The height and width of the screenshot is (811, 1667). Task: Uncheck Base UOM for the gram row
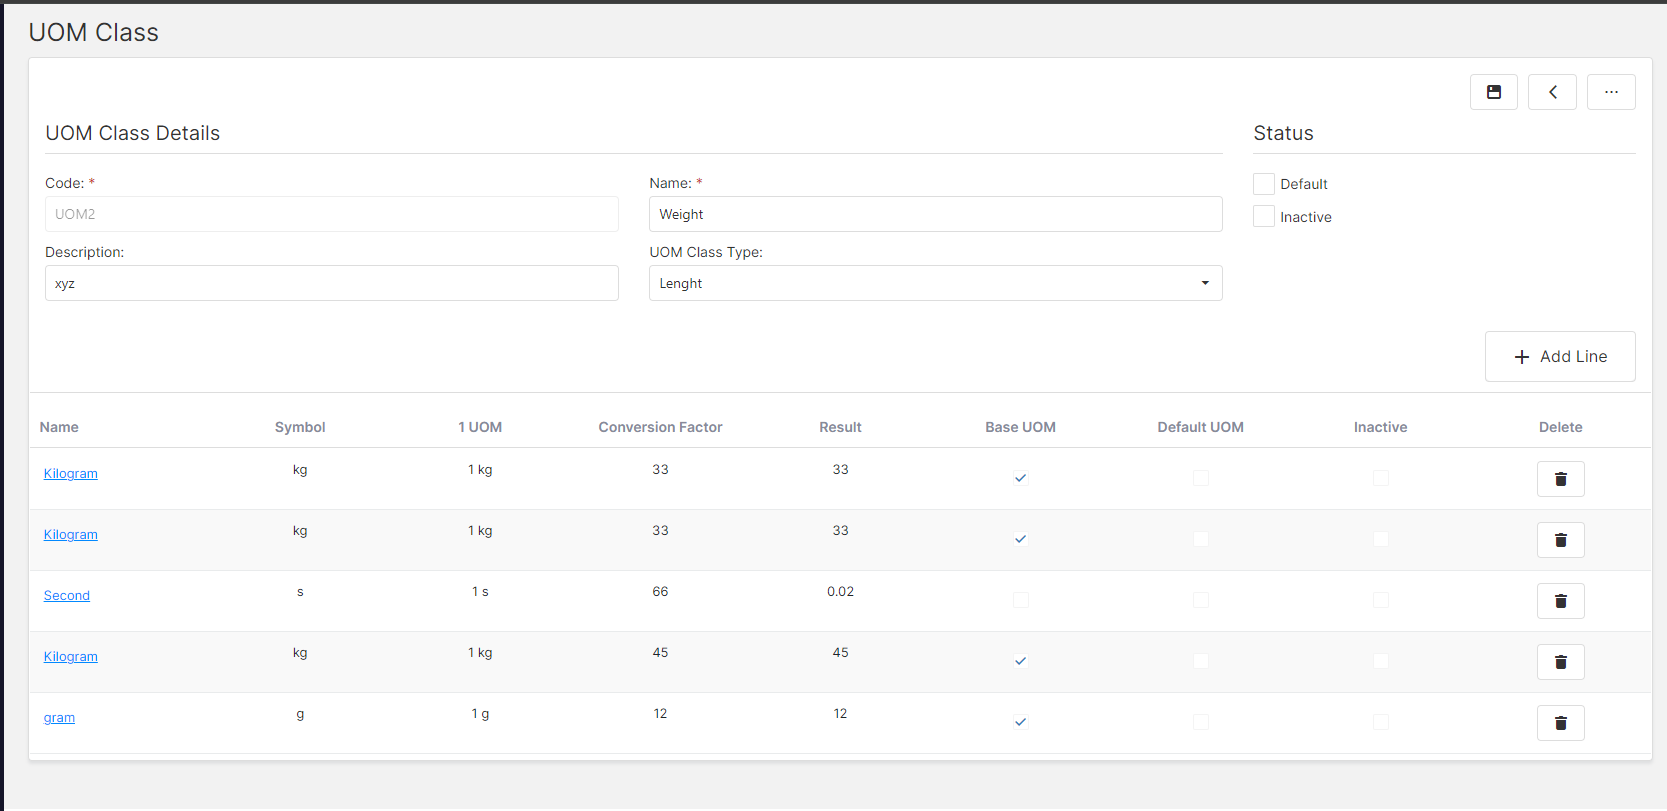[1020, 722]
